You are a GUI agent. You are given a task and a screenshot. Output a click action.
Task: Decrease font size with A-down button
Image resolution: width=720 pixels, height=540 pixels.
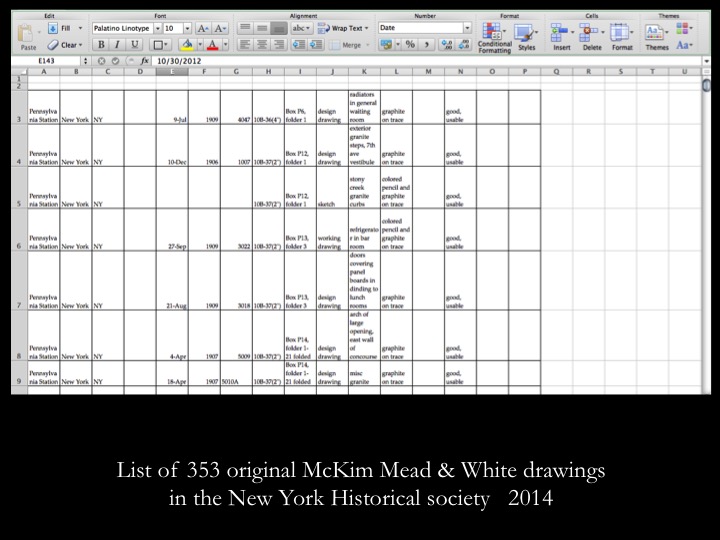pos(220,28)
